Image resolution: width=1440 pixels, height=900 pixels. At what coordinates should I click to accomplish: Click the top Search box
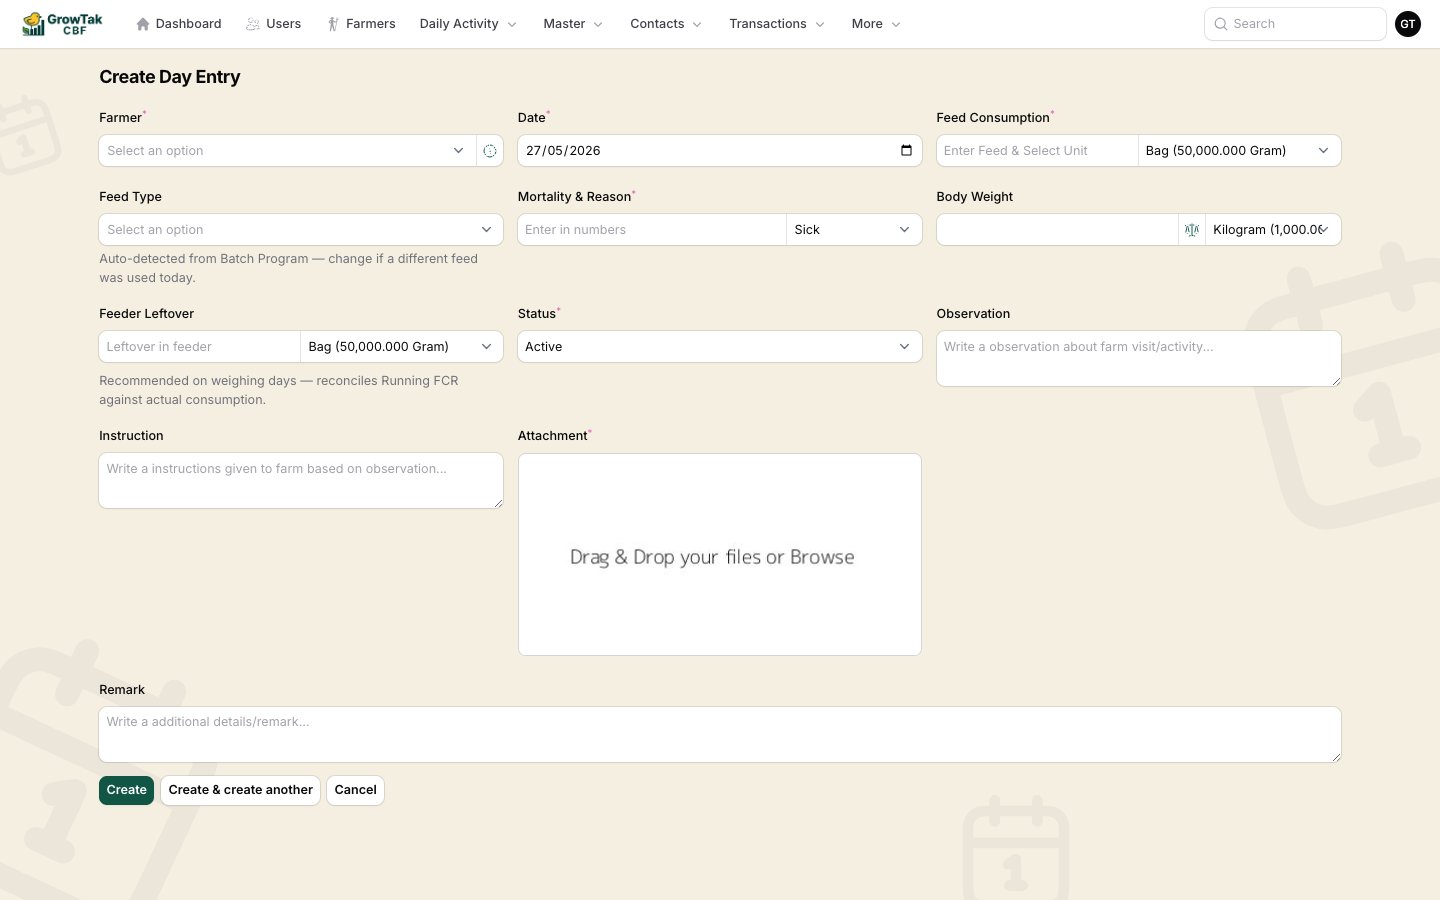(1295, 24)
